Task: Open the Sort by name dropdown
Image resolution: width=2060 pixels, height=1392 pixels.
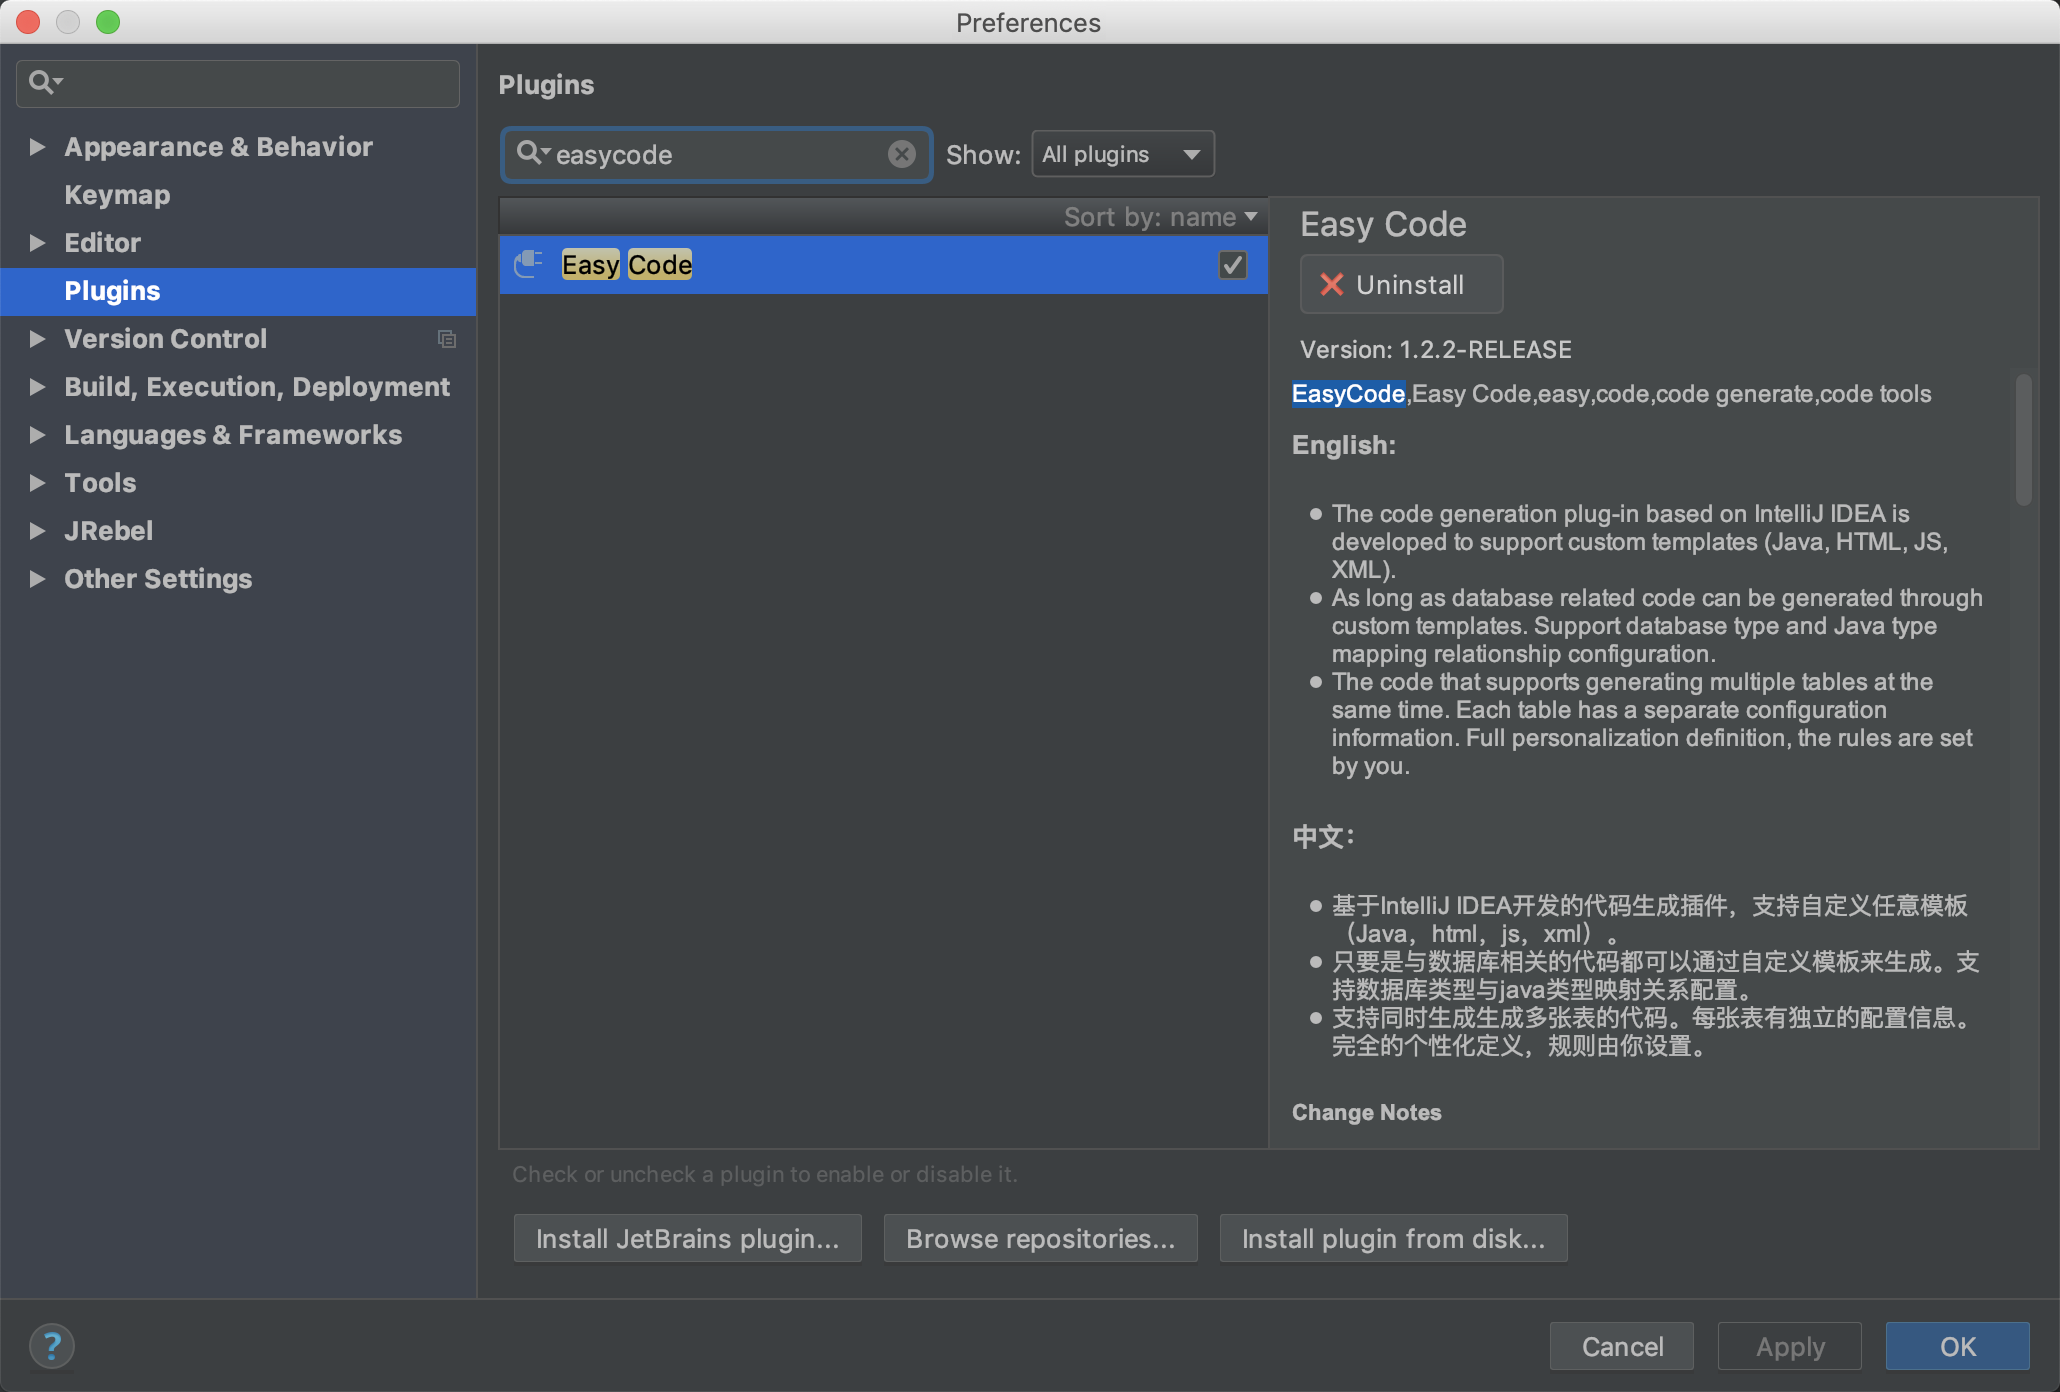Action: (x=1160, y=217)
